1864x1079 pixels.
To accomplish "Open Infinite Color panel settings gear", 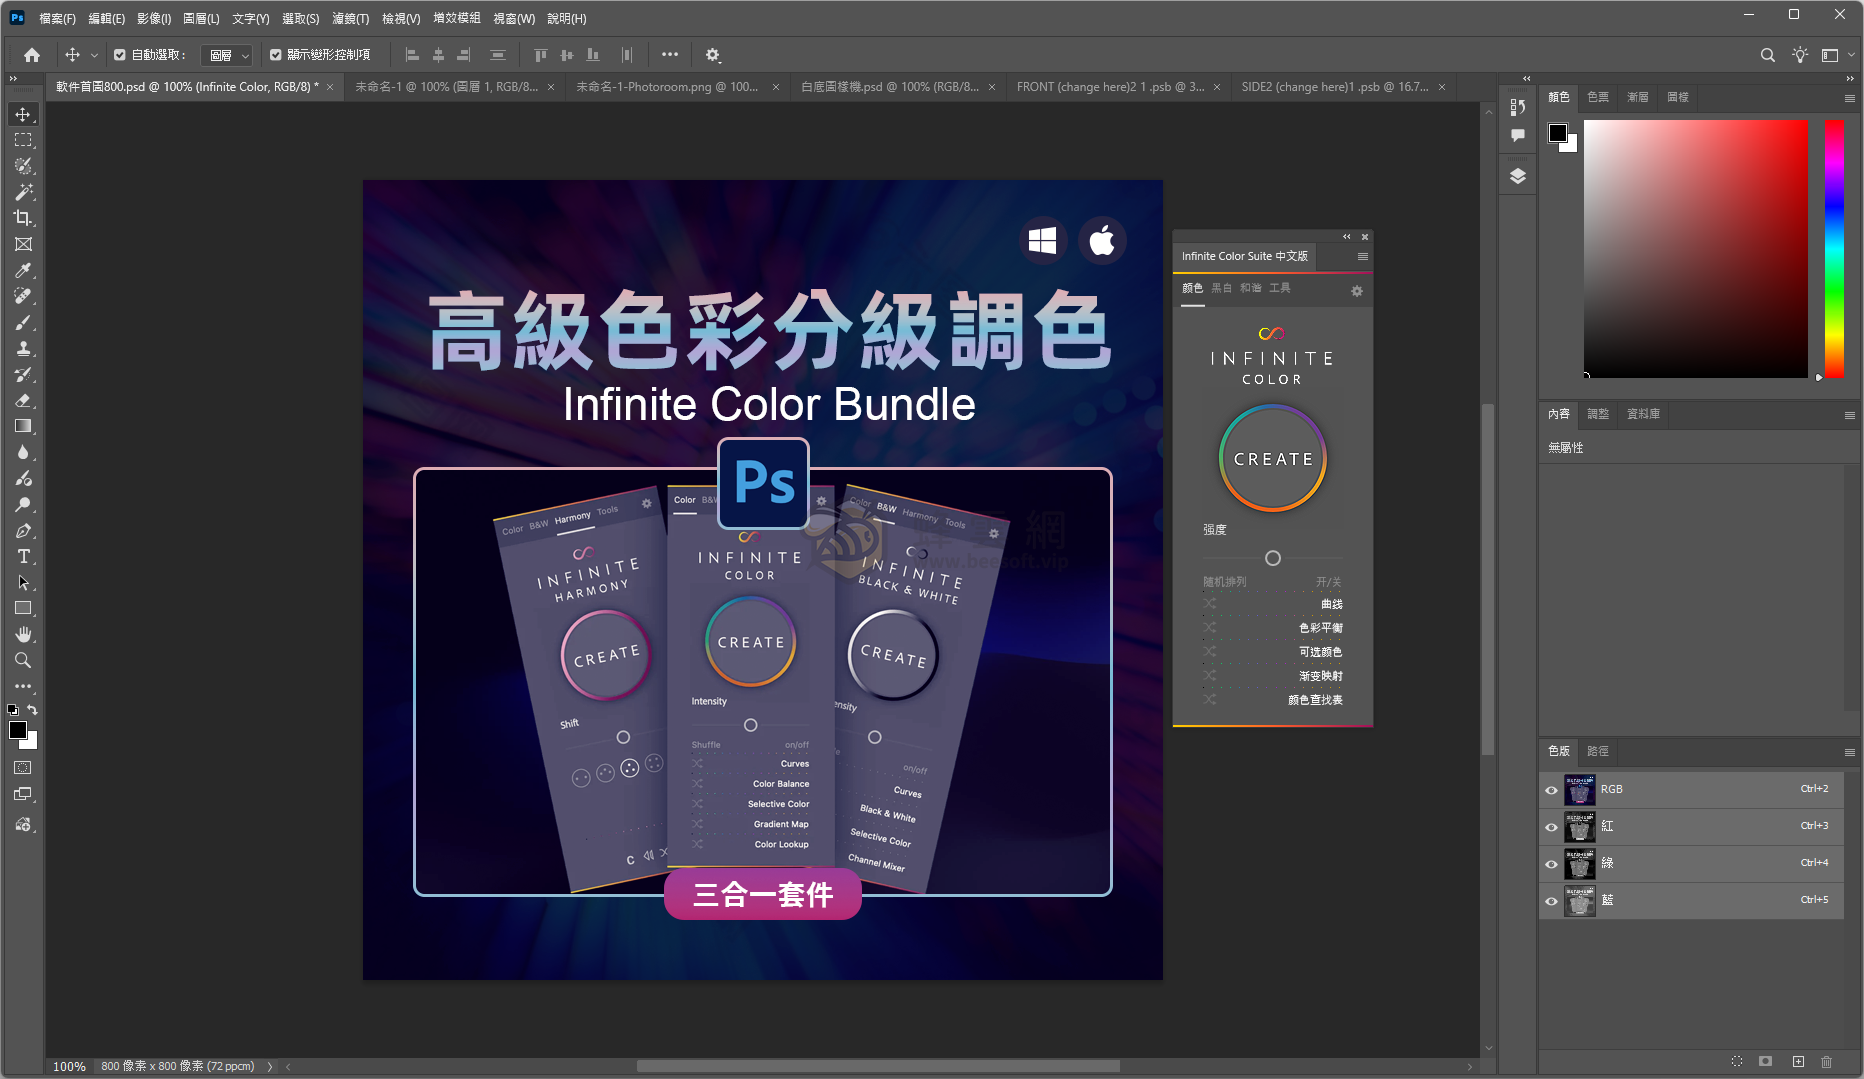I will 1357,291.
